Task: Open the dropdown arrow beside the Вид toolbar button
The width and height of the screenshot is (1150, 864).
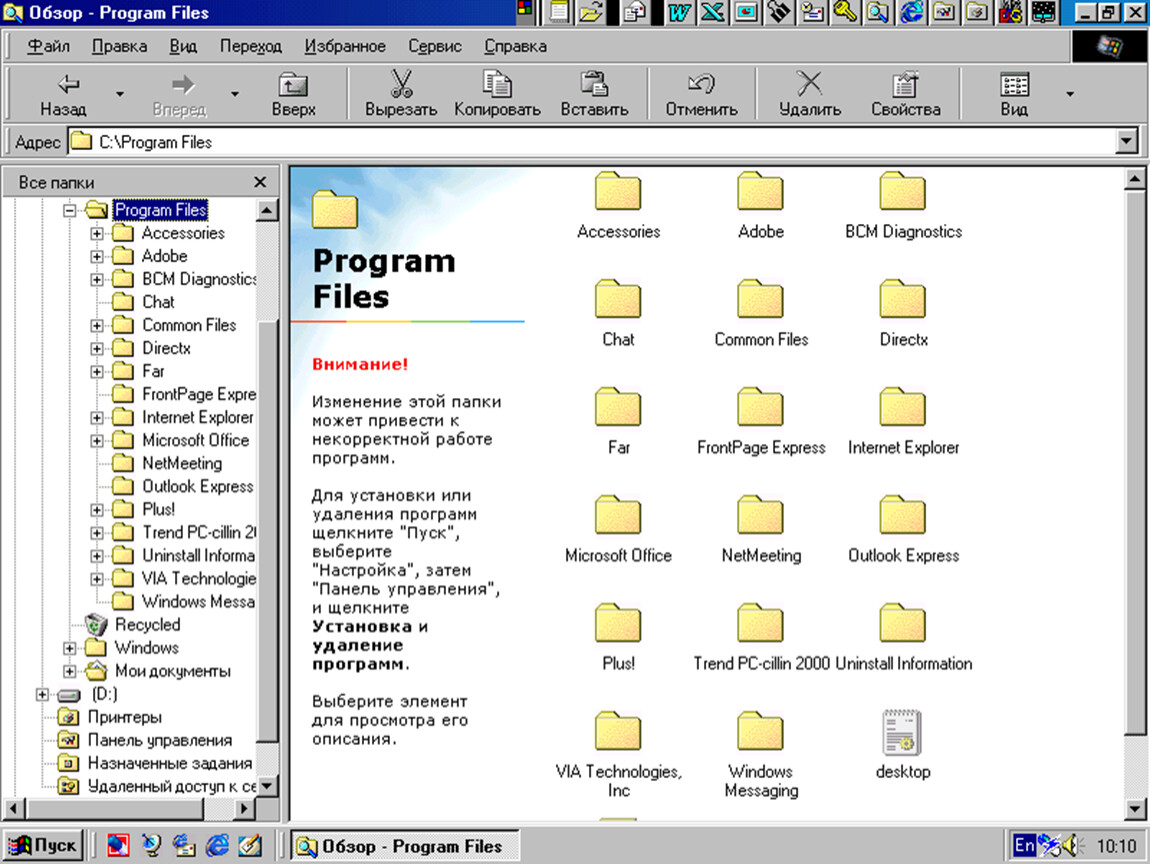Action: tap(1070, 95)
